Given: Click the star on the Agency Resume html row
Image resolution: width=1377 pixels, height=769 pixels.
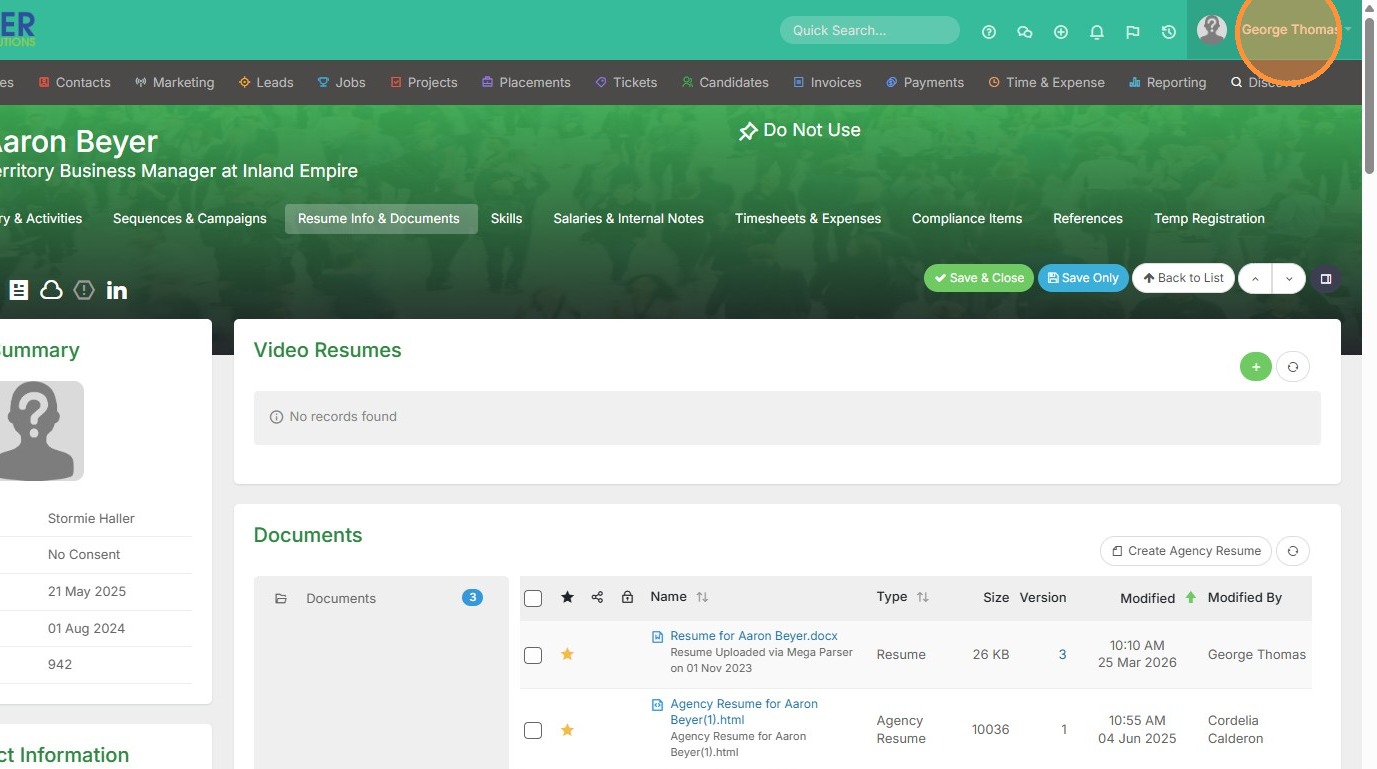Looking at the screenshot, I should 567,730.
